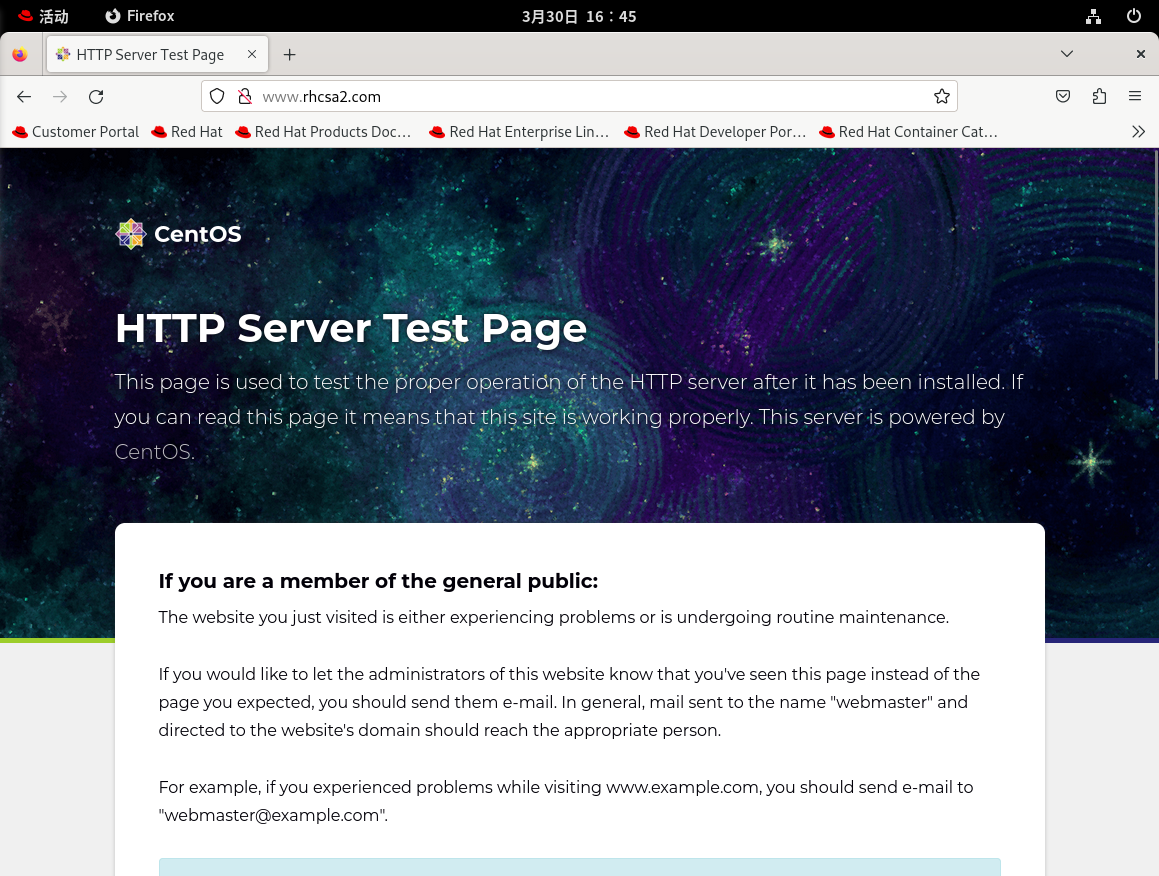Viewport: 1159px width, 876px height.
Task: Open a new tab with plus button
Action: point(290,55)
